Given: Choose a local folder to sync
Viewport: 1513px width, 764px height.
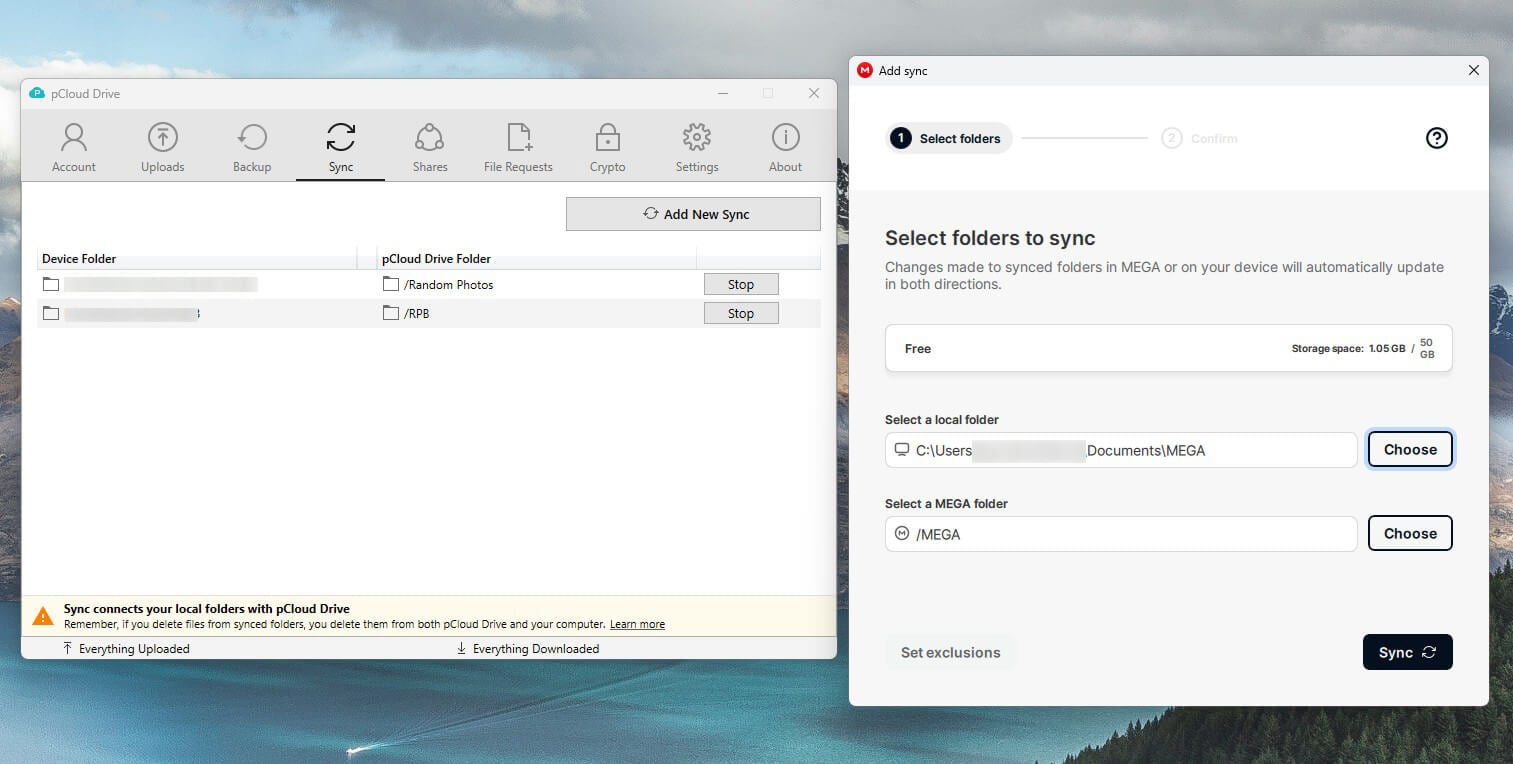Looking at the screenshot, I should 1409,450.
